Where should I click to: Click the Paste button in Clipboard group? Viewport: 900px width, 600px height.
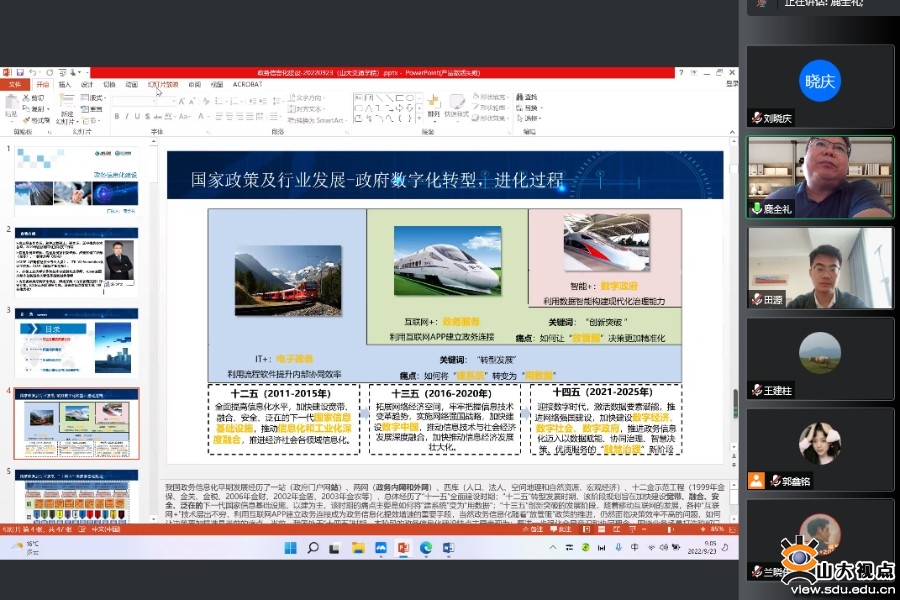pos(11,107)
